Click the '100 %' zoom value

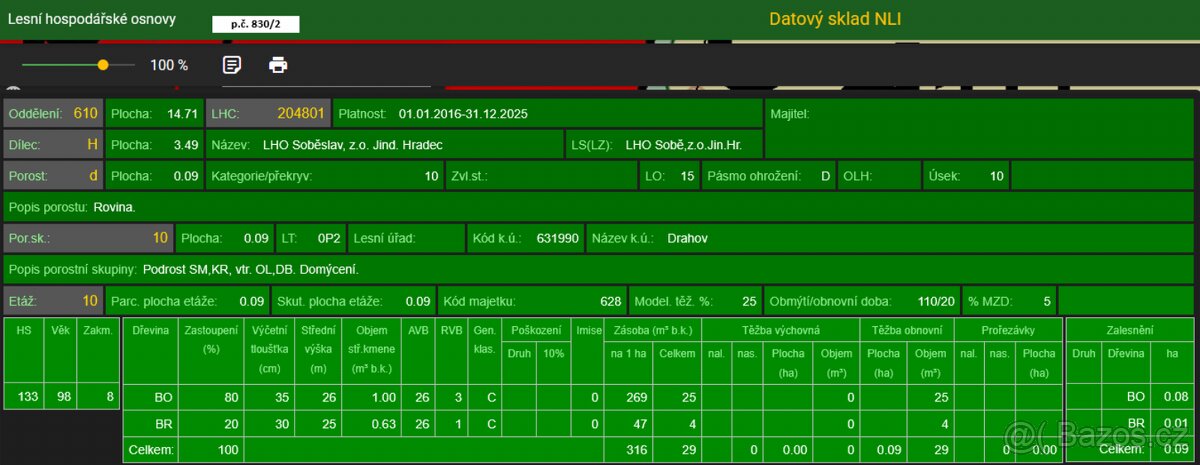(x=169, y=65)
